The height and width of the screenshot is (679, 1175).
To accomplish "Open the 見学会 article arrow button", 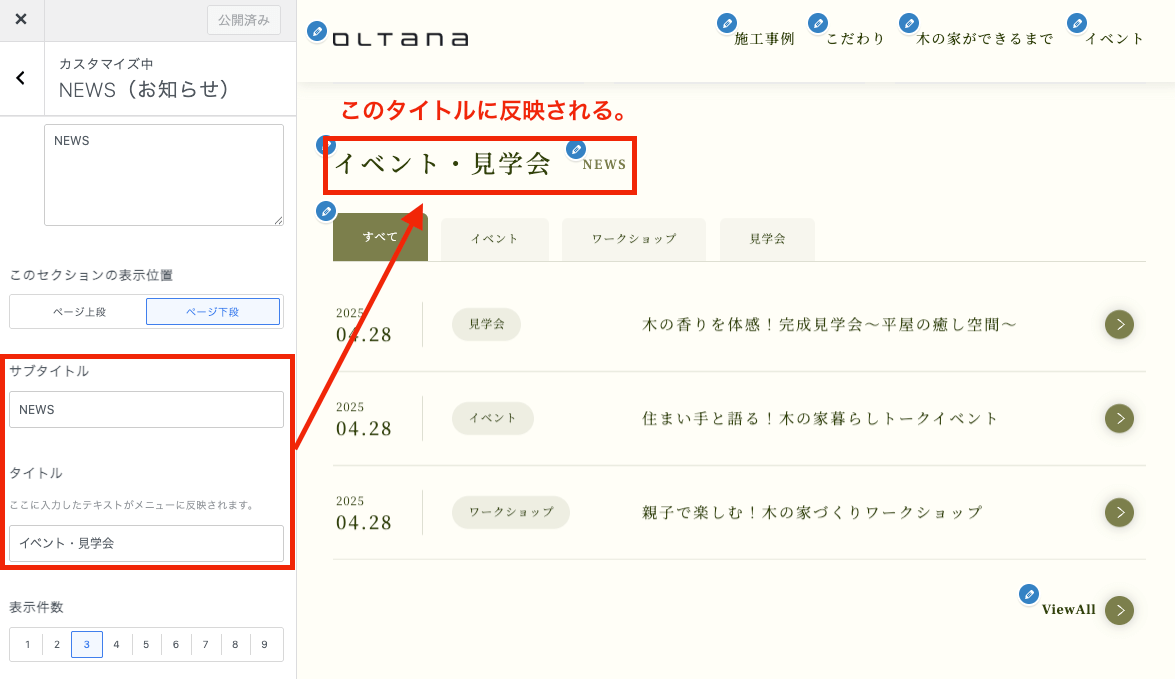I will click(1119, 324).
